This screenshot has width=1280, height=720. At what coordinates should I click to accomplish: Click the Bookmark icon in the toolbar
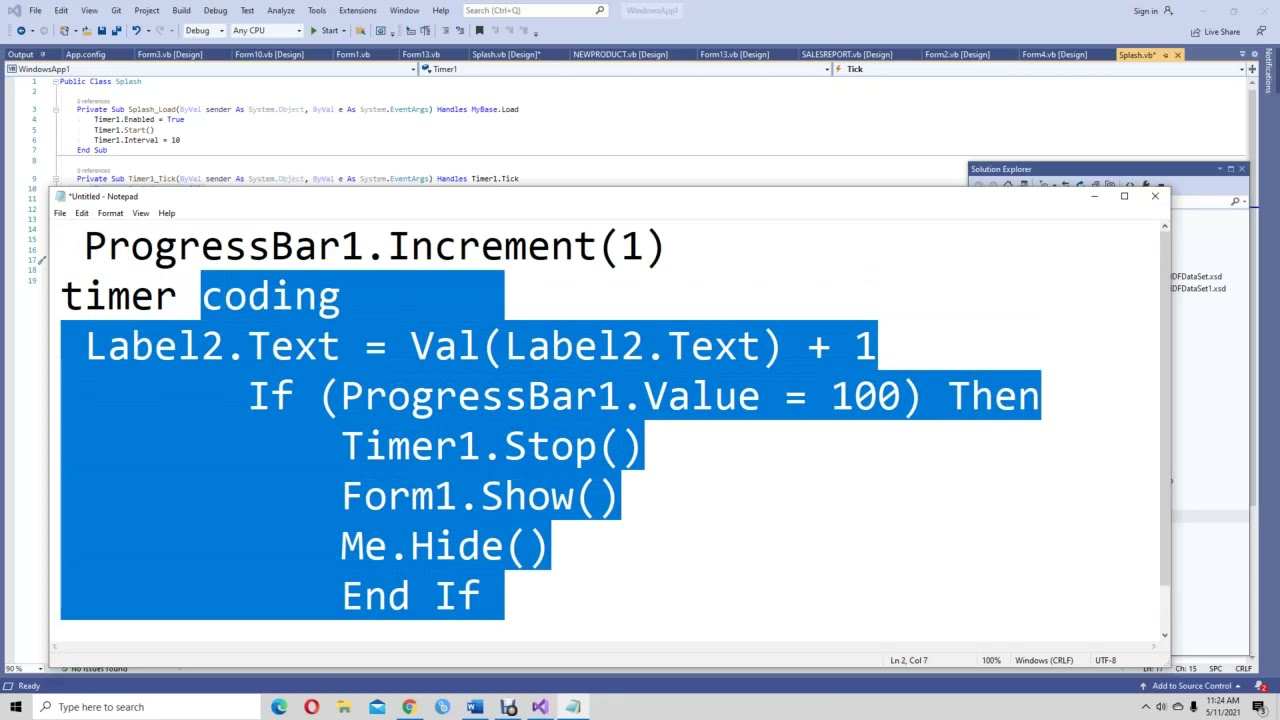point(479,31)
